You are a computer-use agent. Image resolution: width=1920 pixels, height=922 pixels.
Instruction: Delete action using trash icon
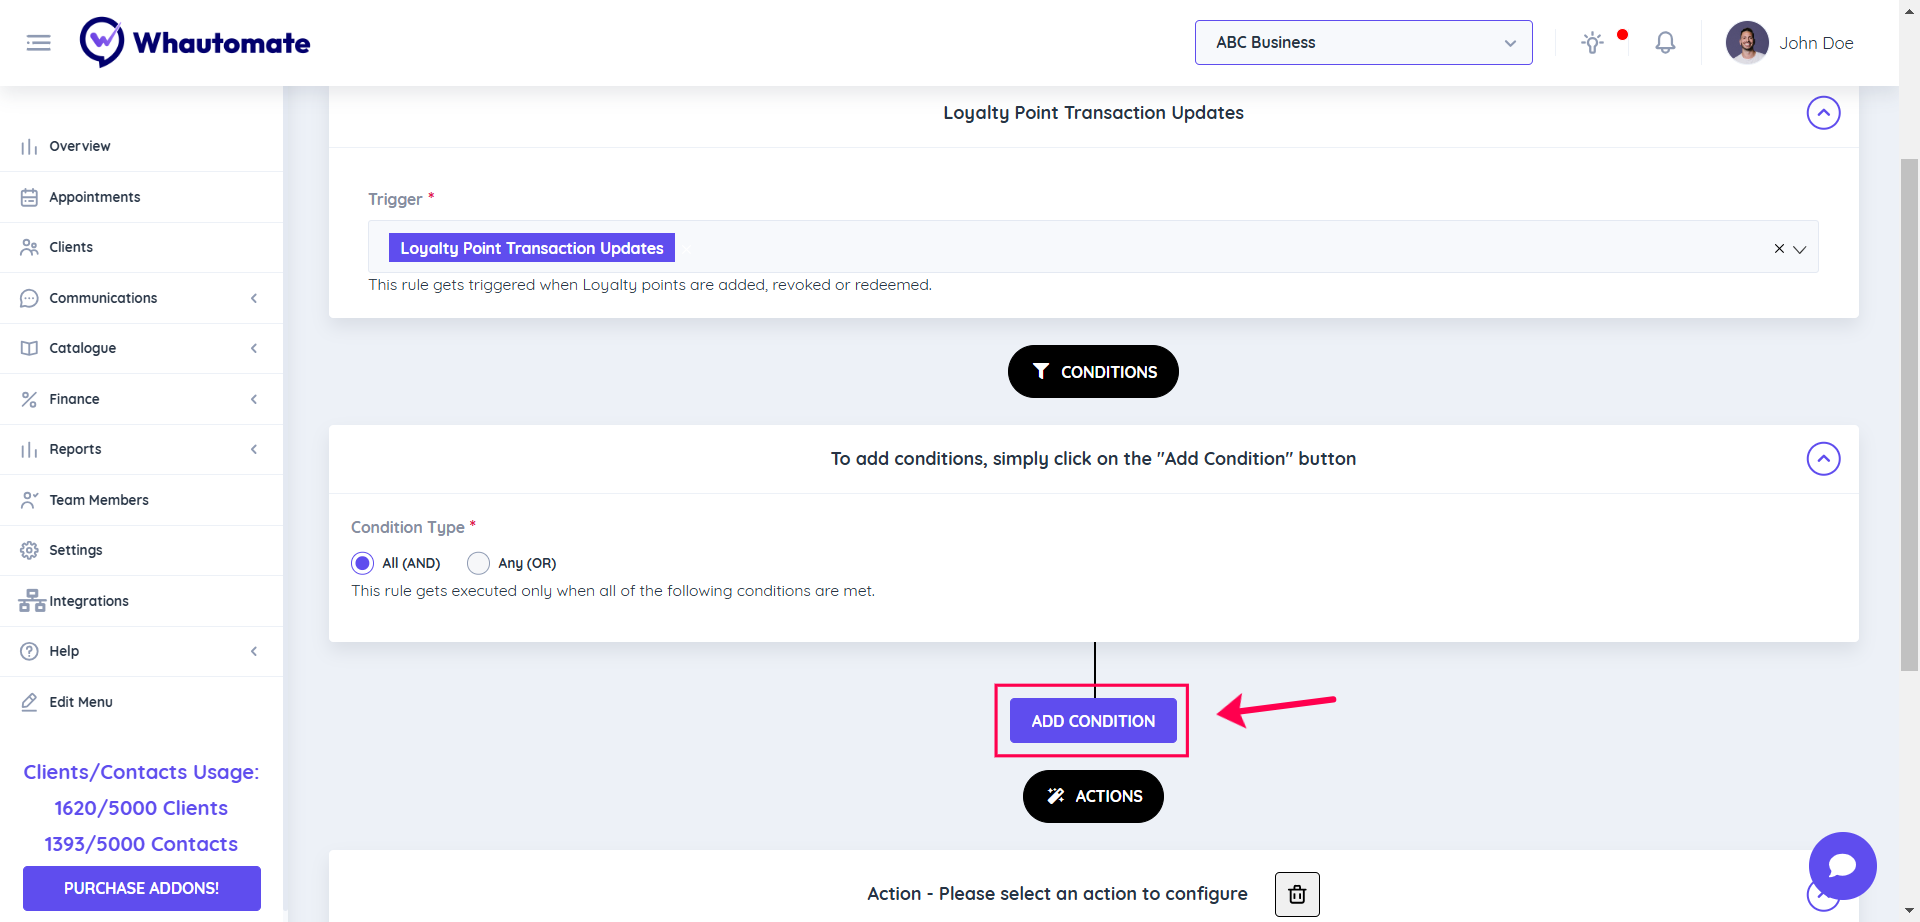[1297, 894]
